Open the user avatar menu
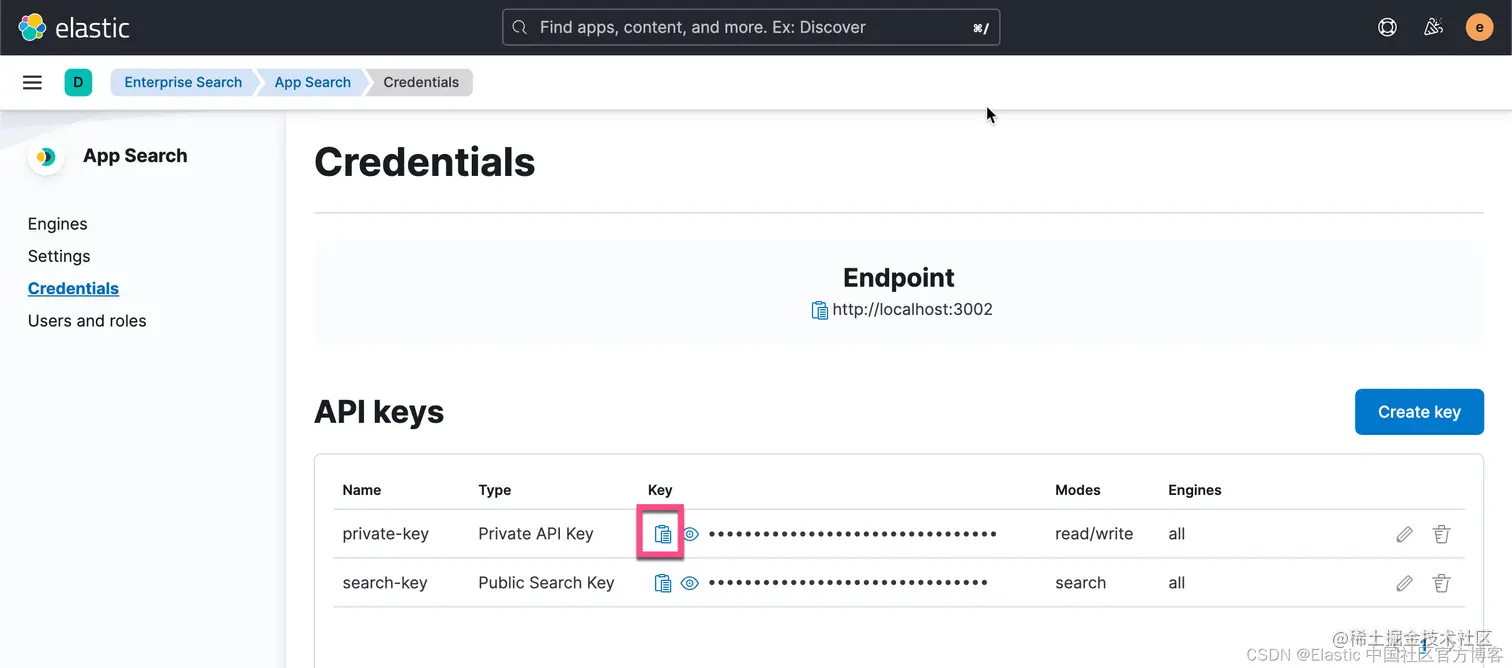Image resolution: width=1512 pixels, height=668 pixels. tap(1479, 27)
